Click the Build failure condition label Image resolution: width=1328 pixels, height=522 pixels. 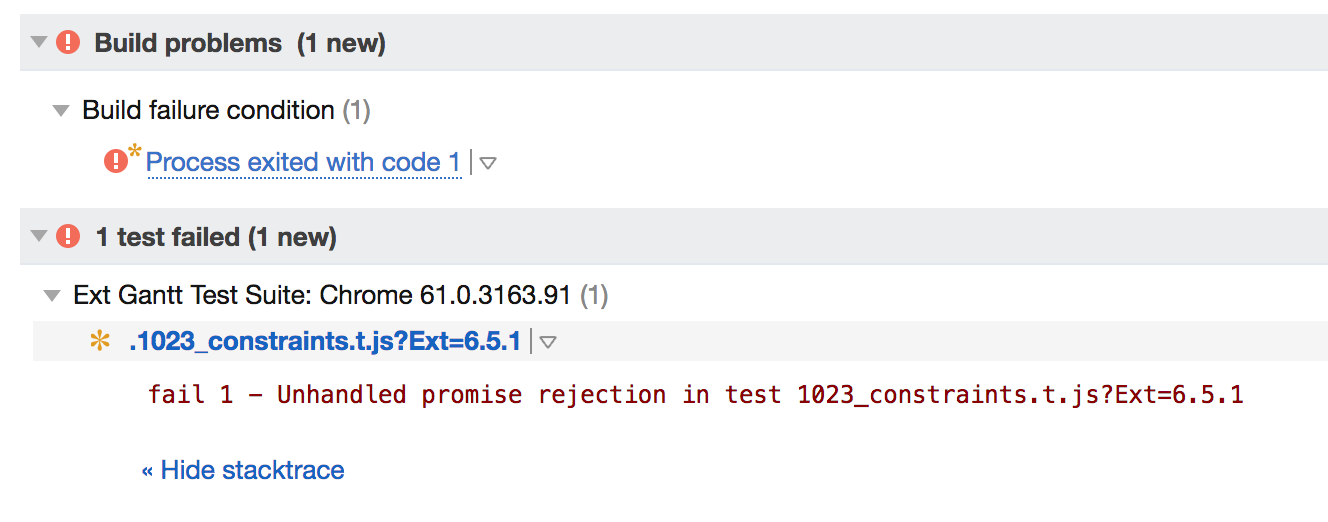208,110
